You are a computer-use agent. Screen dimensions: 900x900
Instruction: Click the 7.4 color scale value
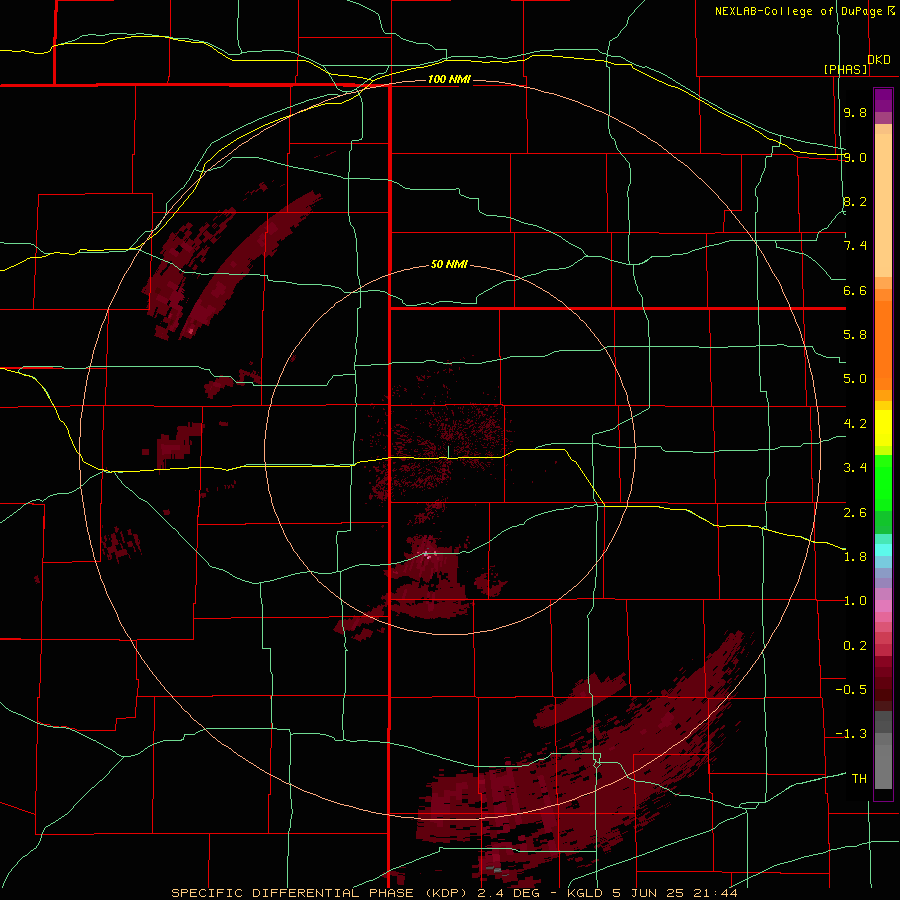[x=855, y=246]
